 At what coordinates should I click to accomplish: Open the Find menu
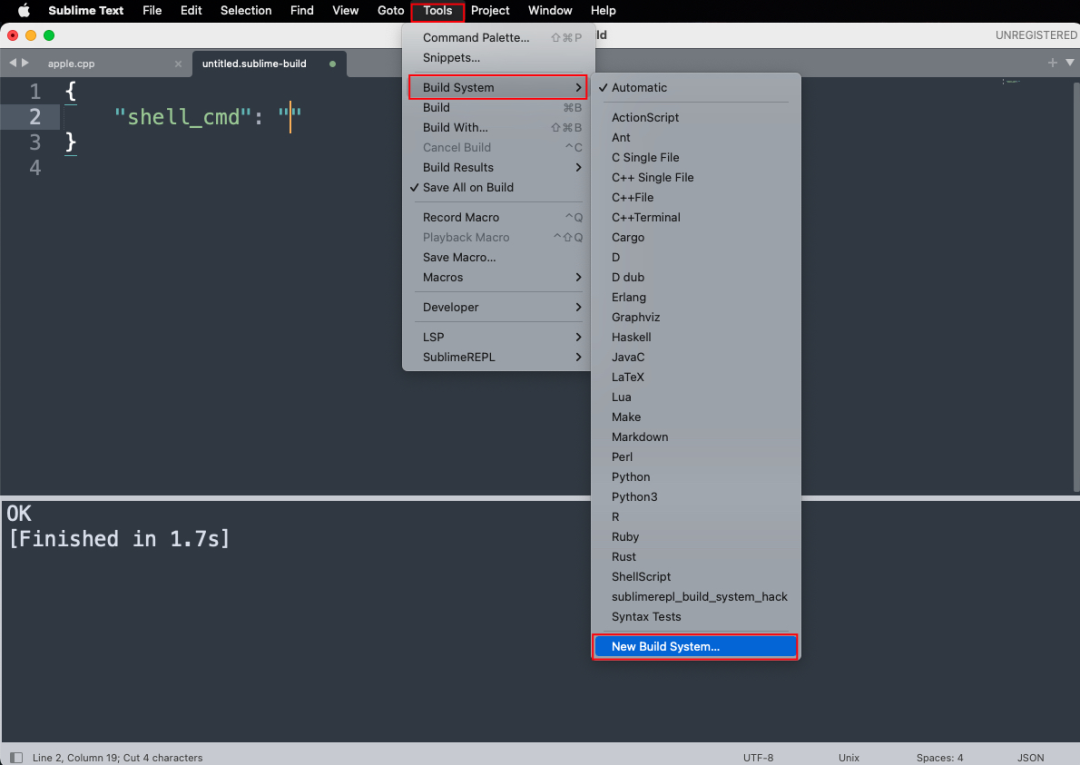coord(302,10)
